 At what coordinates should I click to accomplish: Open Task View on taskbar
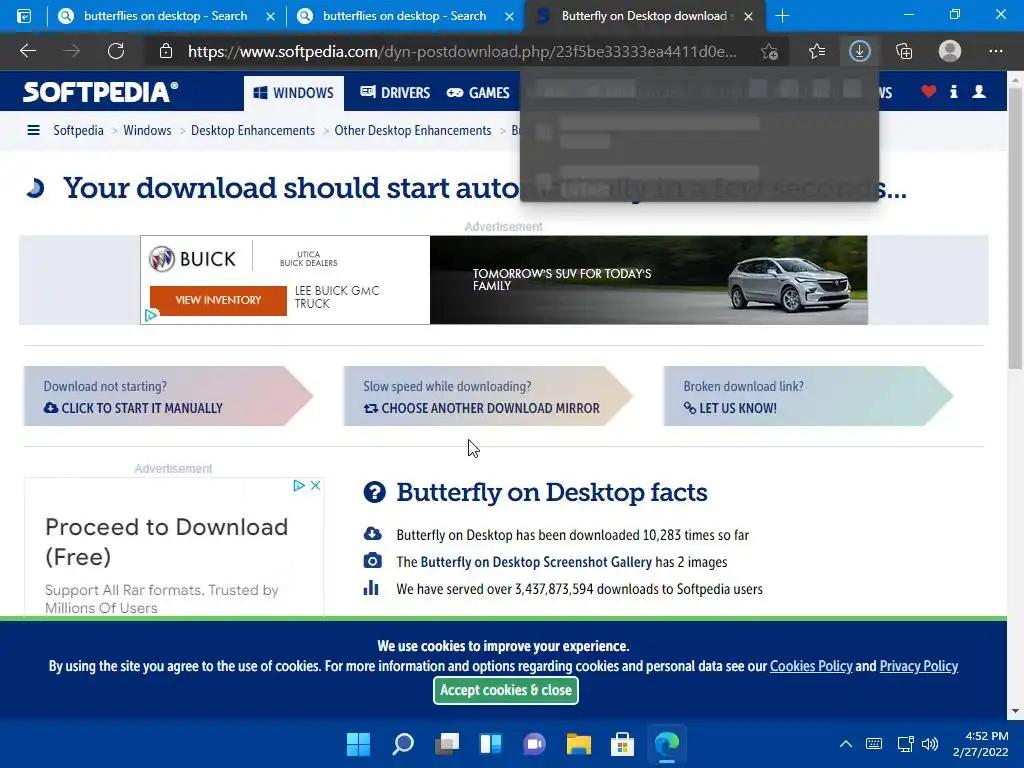(x=447, y=744)
